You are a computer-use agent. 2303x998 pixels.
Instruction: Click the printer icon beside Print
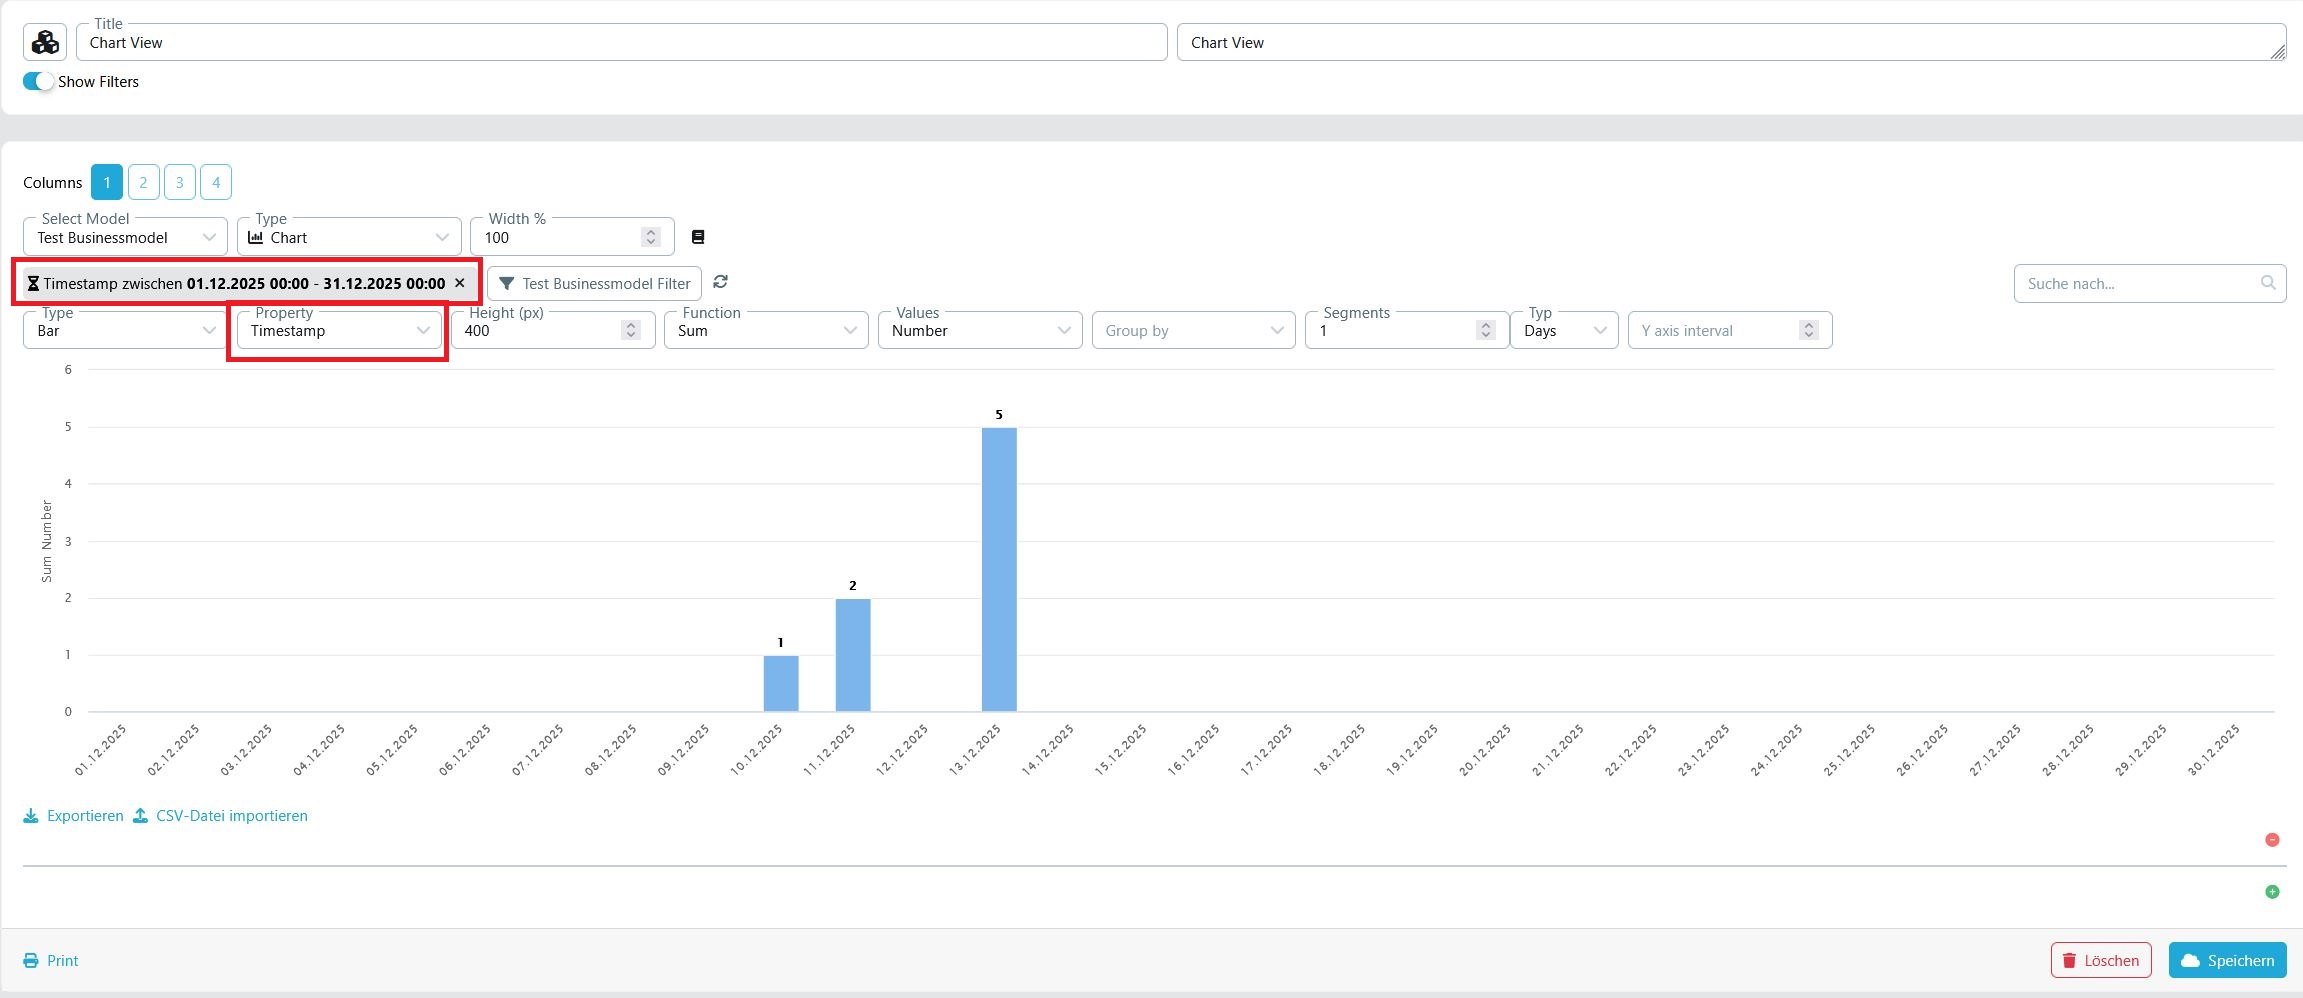coord(31,960)
